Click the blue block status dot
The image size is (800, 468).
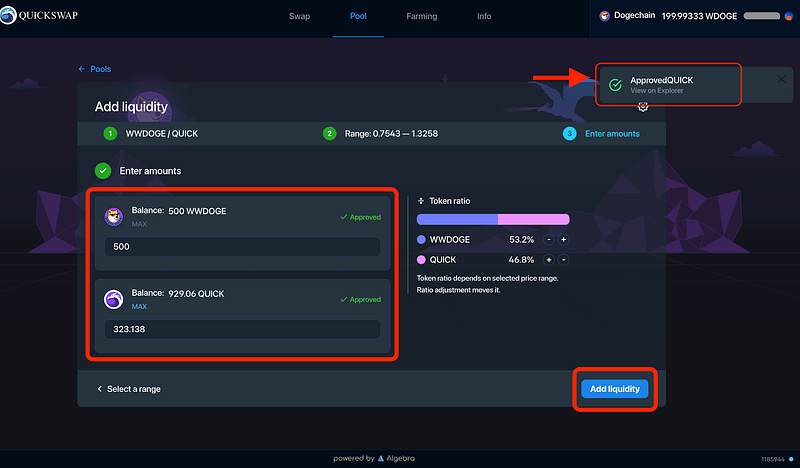pos(791,459)
